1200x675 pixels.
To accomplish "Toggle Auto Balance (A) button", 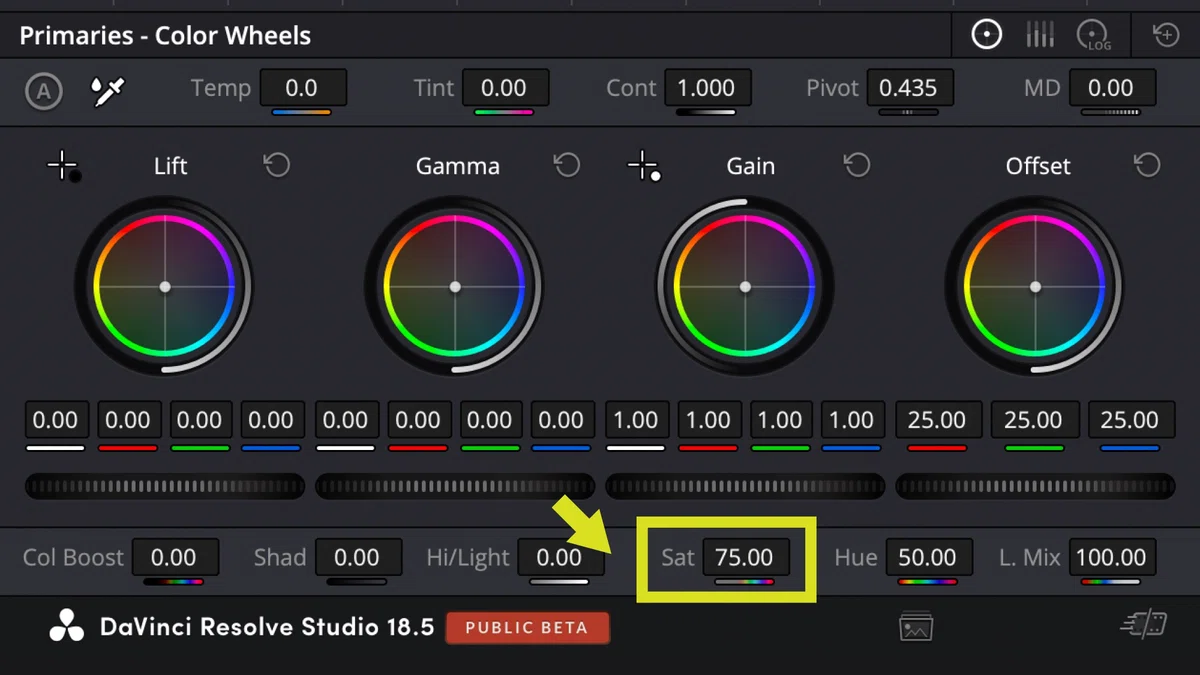I will coord(43,92).
